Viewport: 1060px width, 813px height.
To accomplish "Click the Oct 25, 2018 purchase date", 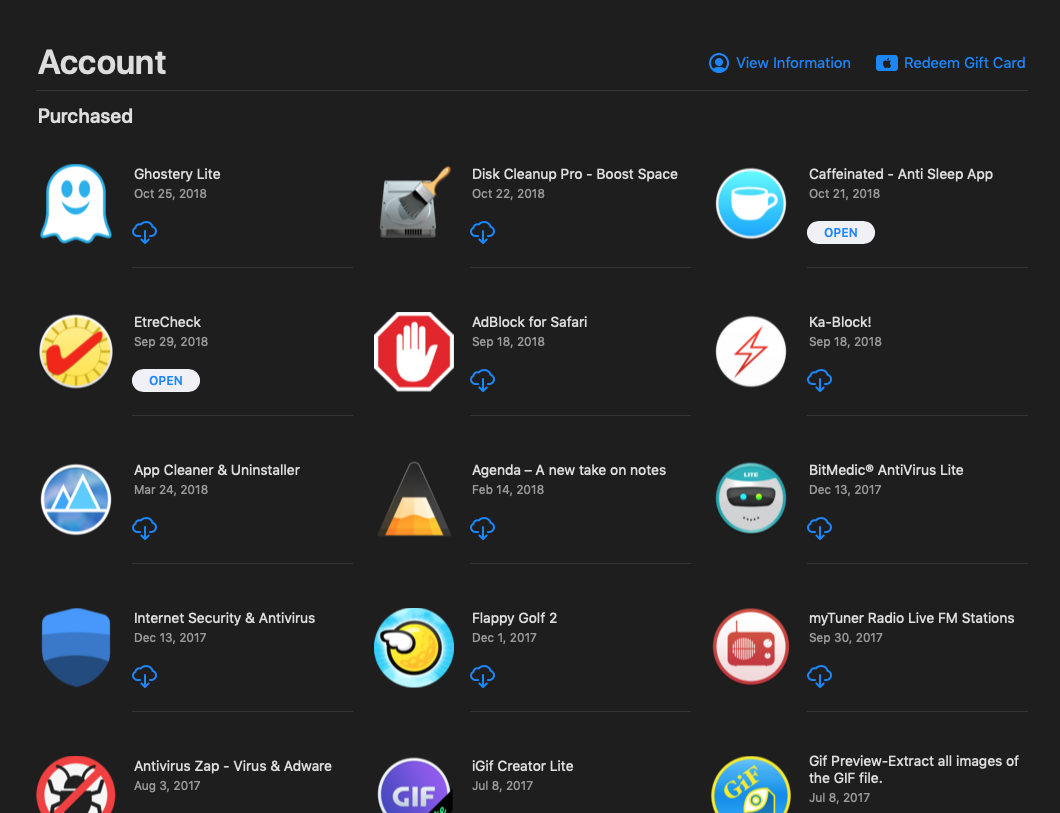I will 170,193.
